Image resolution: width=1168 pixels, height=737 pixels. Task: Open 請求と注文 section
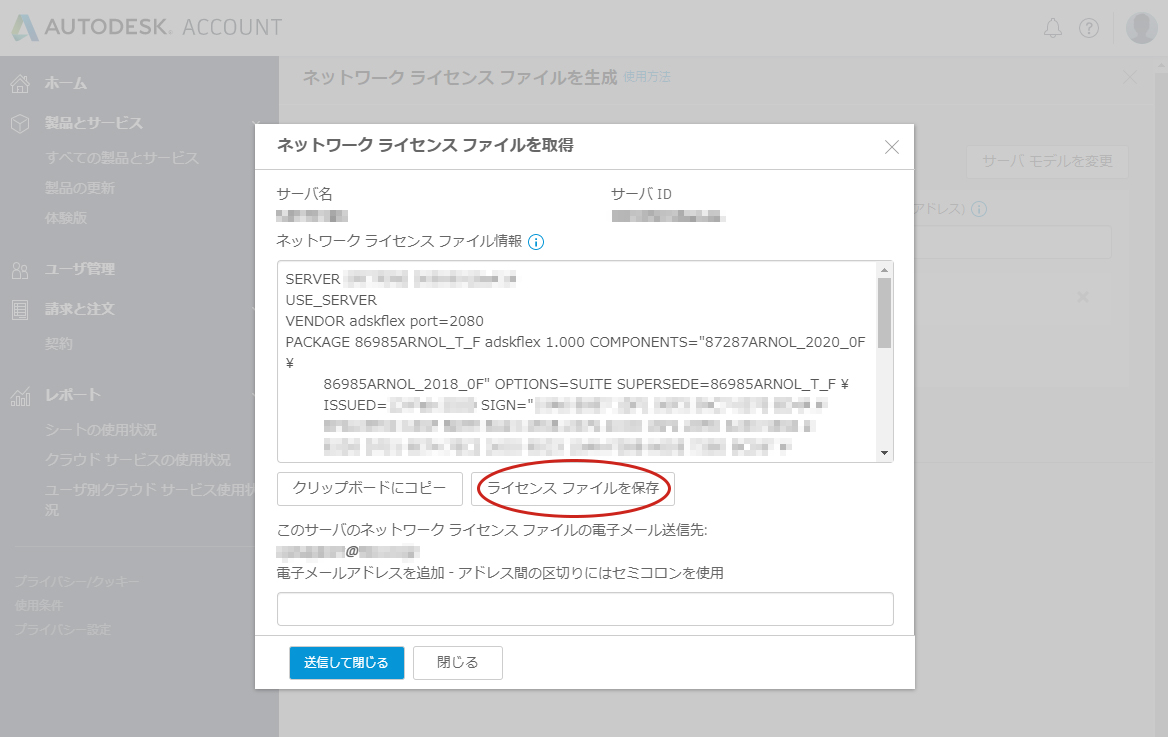pos(80,309)
